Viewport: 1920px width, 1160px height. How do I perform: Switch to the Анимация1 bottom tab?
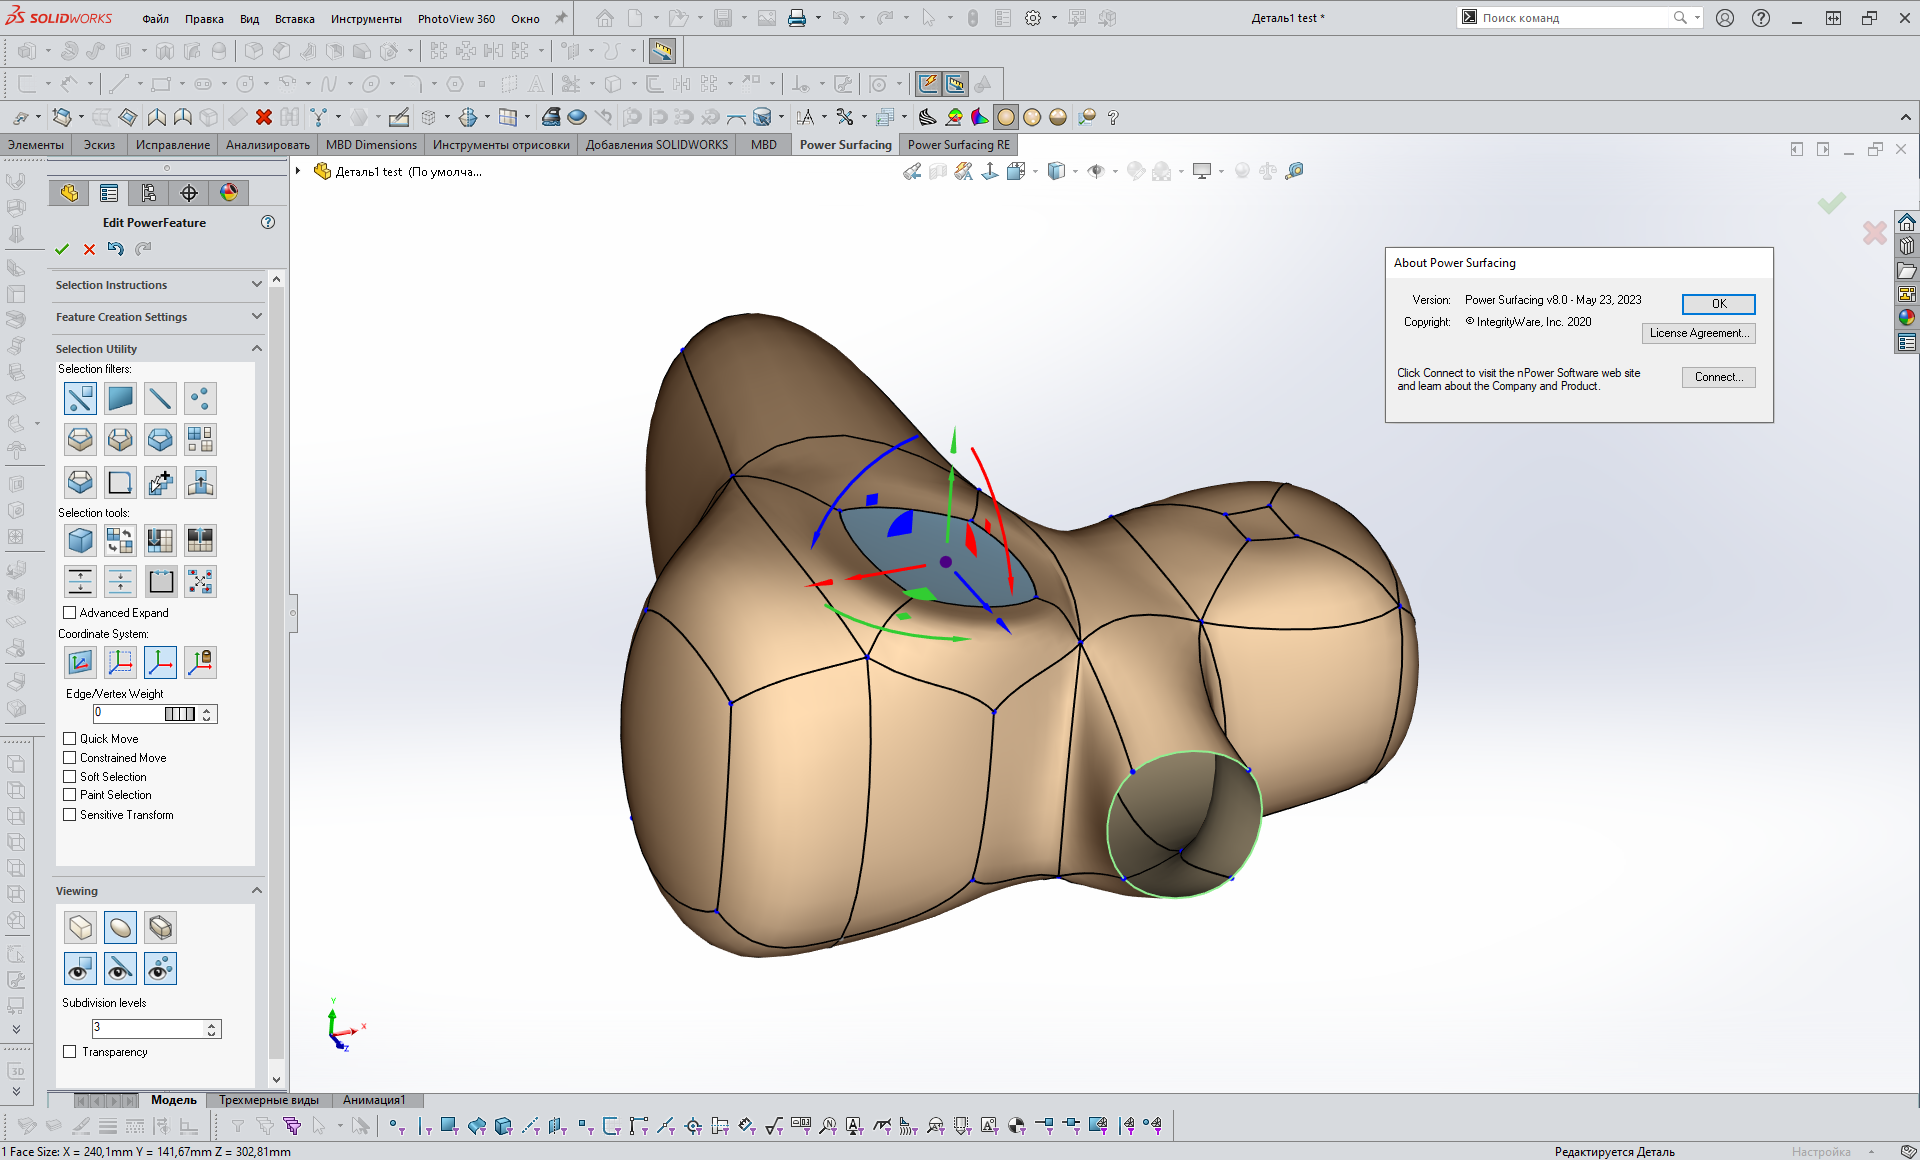374,1100
